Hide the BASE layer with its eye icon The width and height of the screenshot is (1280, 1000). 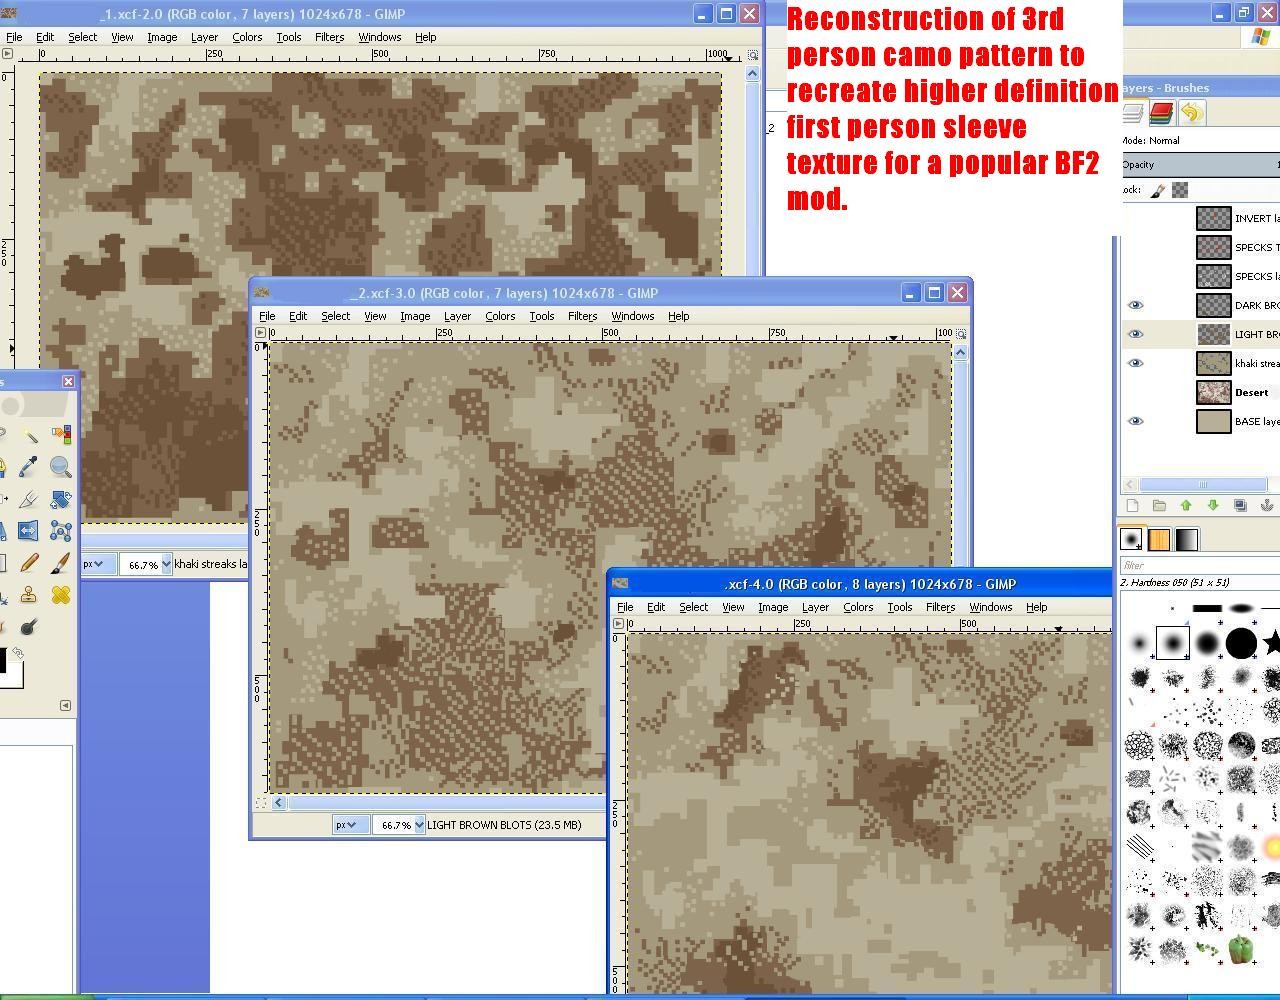click(1135, 421)
